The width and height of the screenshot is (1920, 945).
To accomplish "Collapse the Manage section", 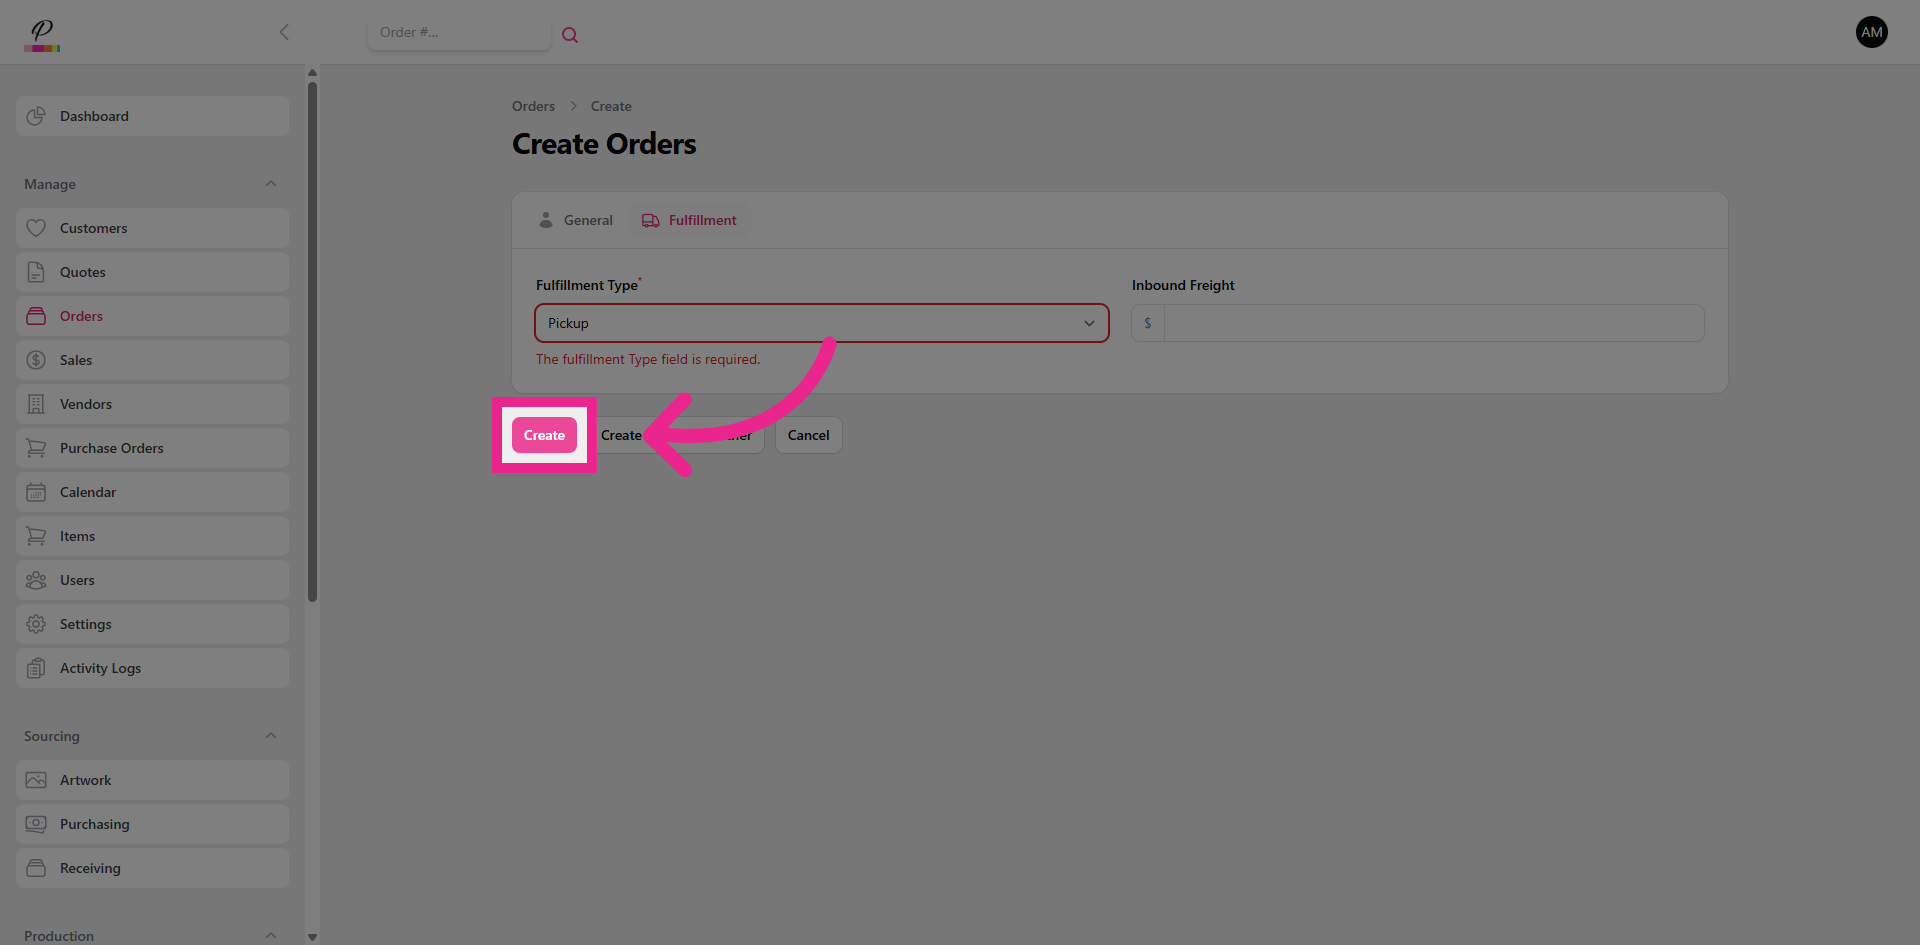I will click(x=270, y=183).
